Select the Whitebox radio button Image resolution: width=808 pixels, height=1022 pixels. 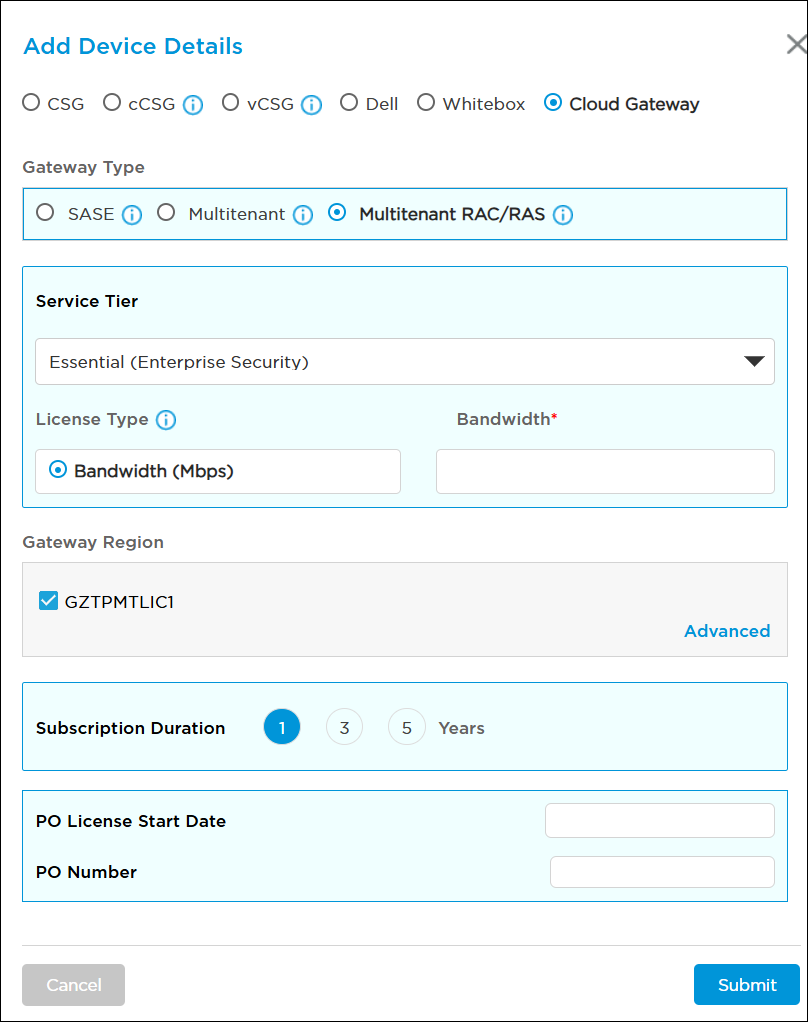coord(426,103)
